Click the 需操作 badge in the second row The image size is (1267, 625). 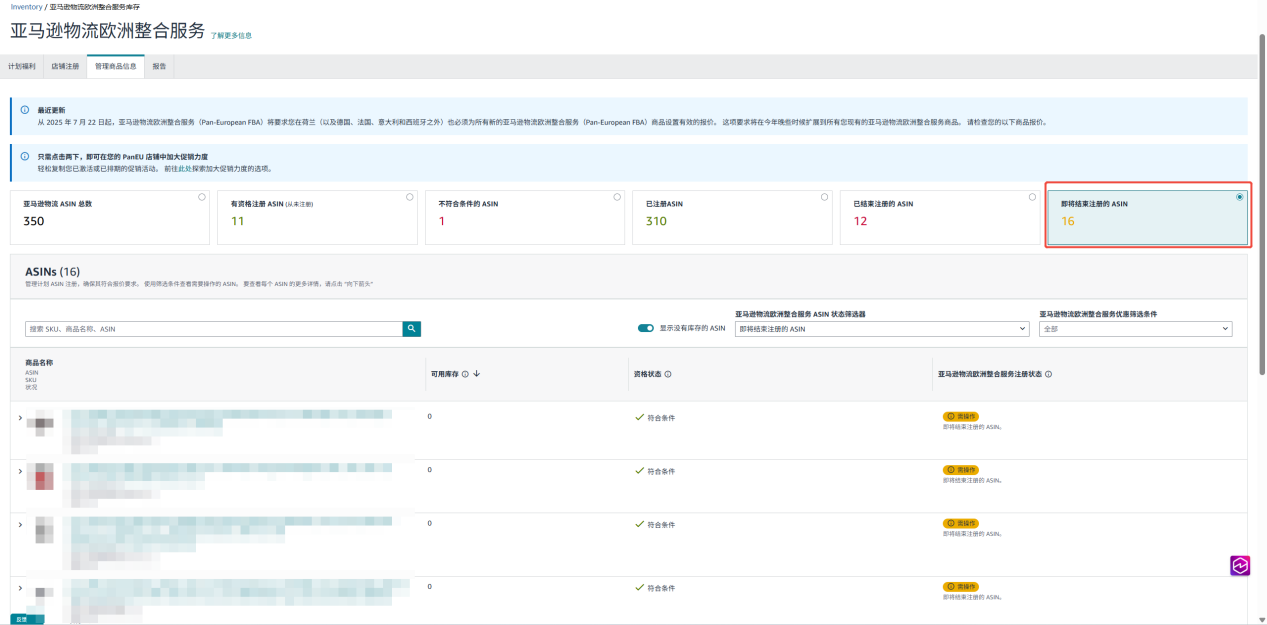(x=961, y=470)
